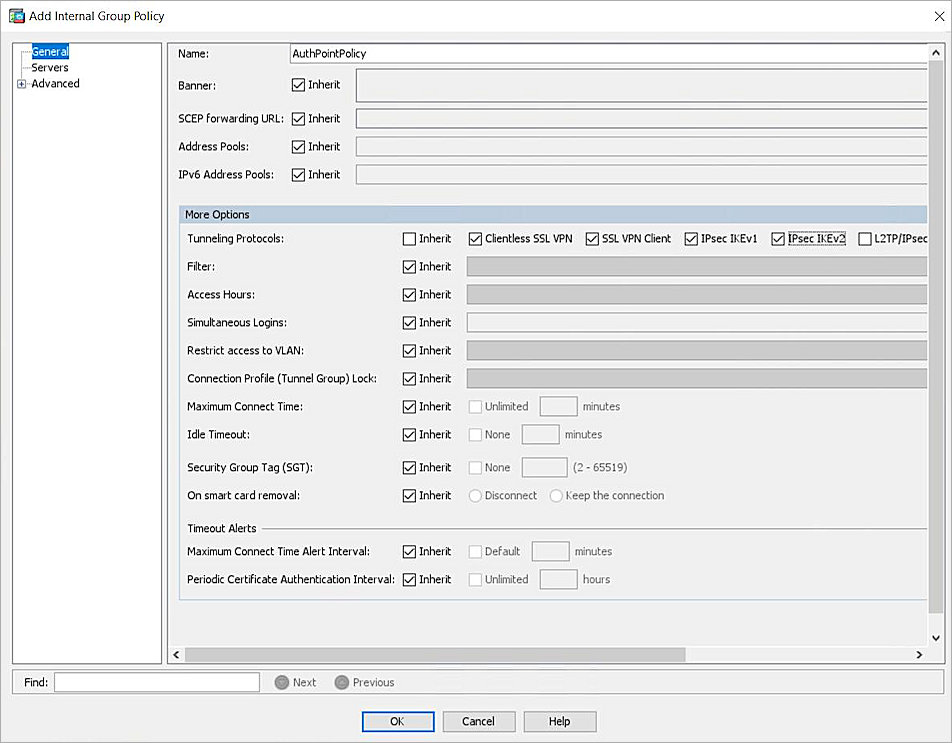Viewport: 952px width, 743px height.
Task: Select the Disconnect radio button
Action: click(x=475, y=495)
